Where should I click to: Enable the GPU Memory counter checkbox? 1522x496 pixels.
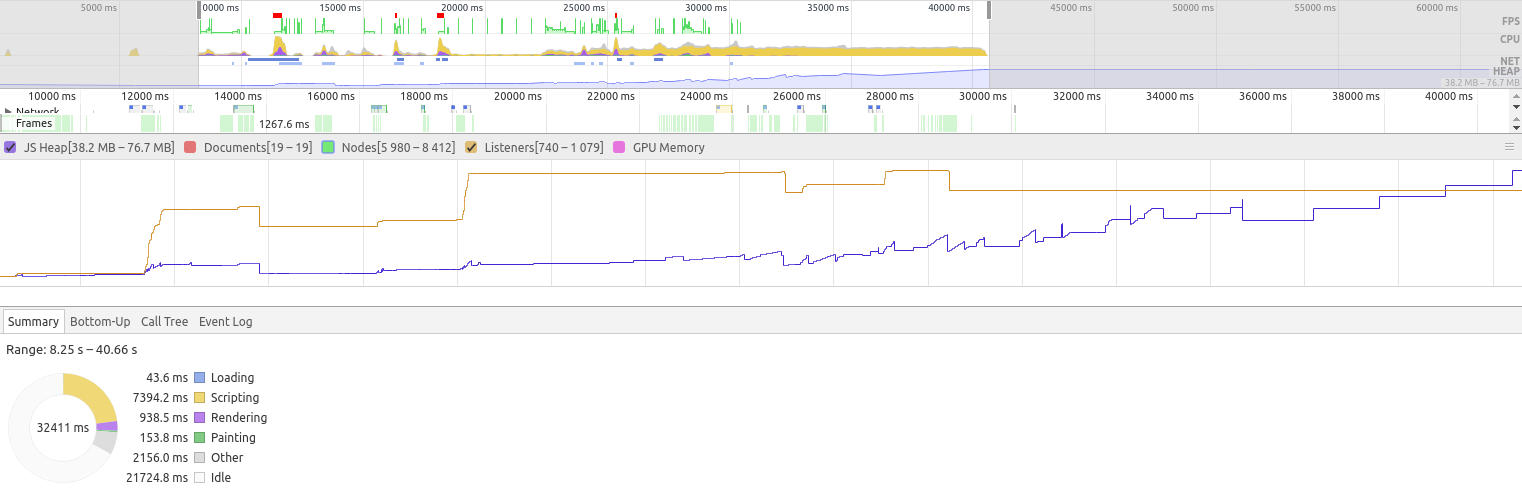point(619,147)
